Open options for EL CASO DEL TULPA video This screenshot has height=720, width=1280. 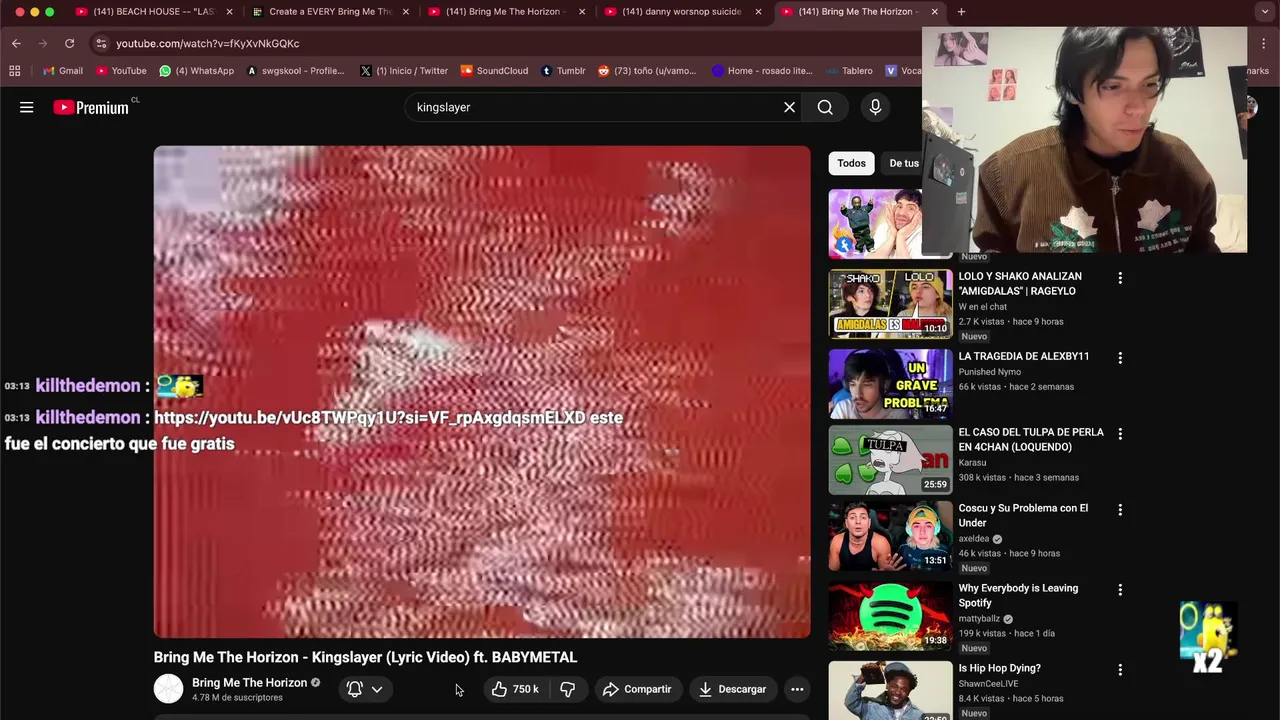pos(1120,434)
